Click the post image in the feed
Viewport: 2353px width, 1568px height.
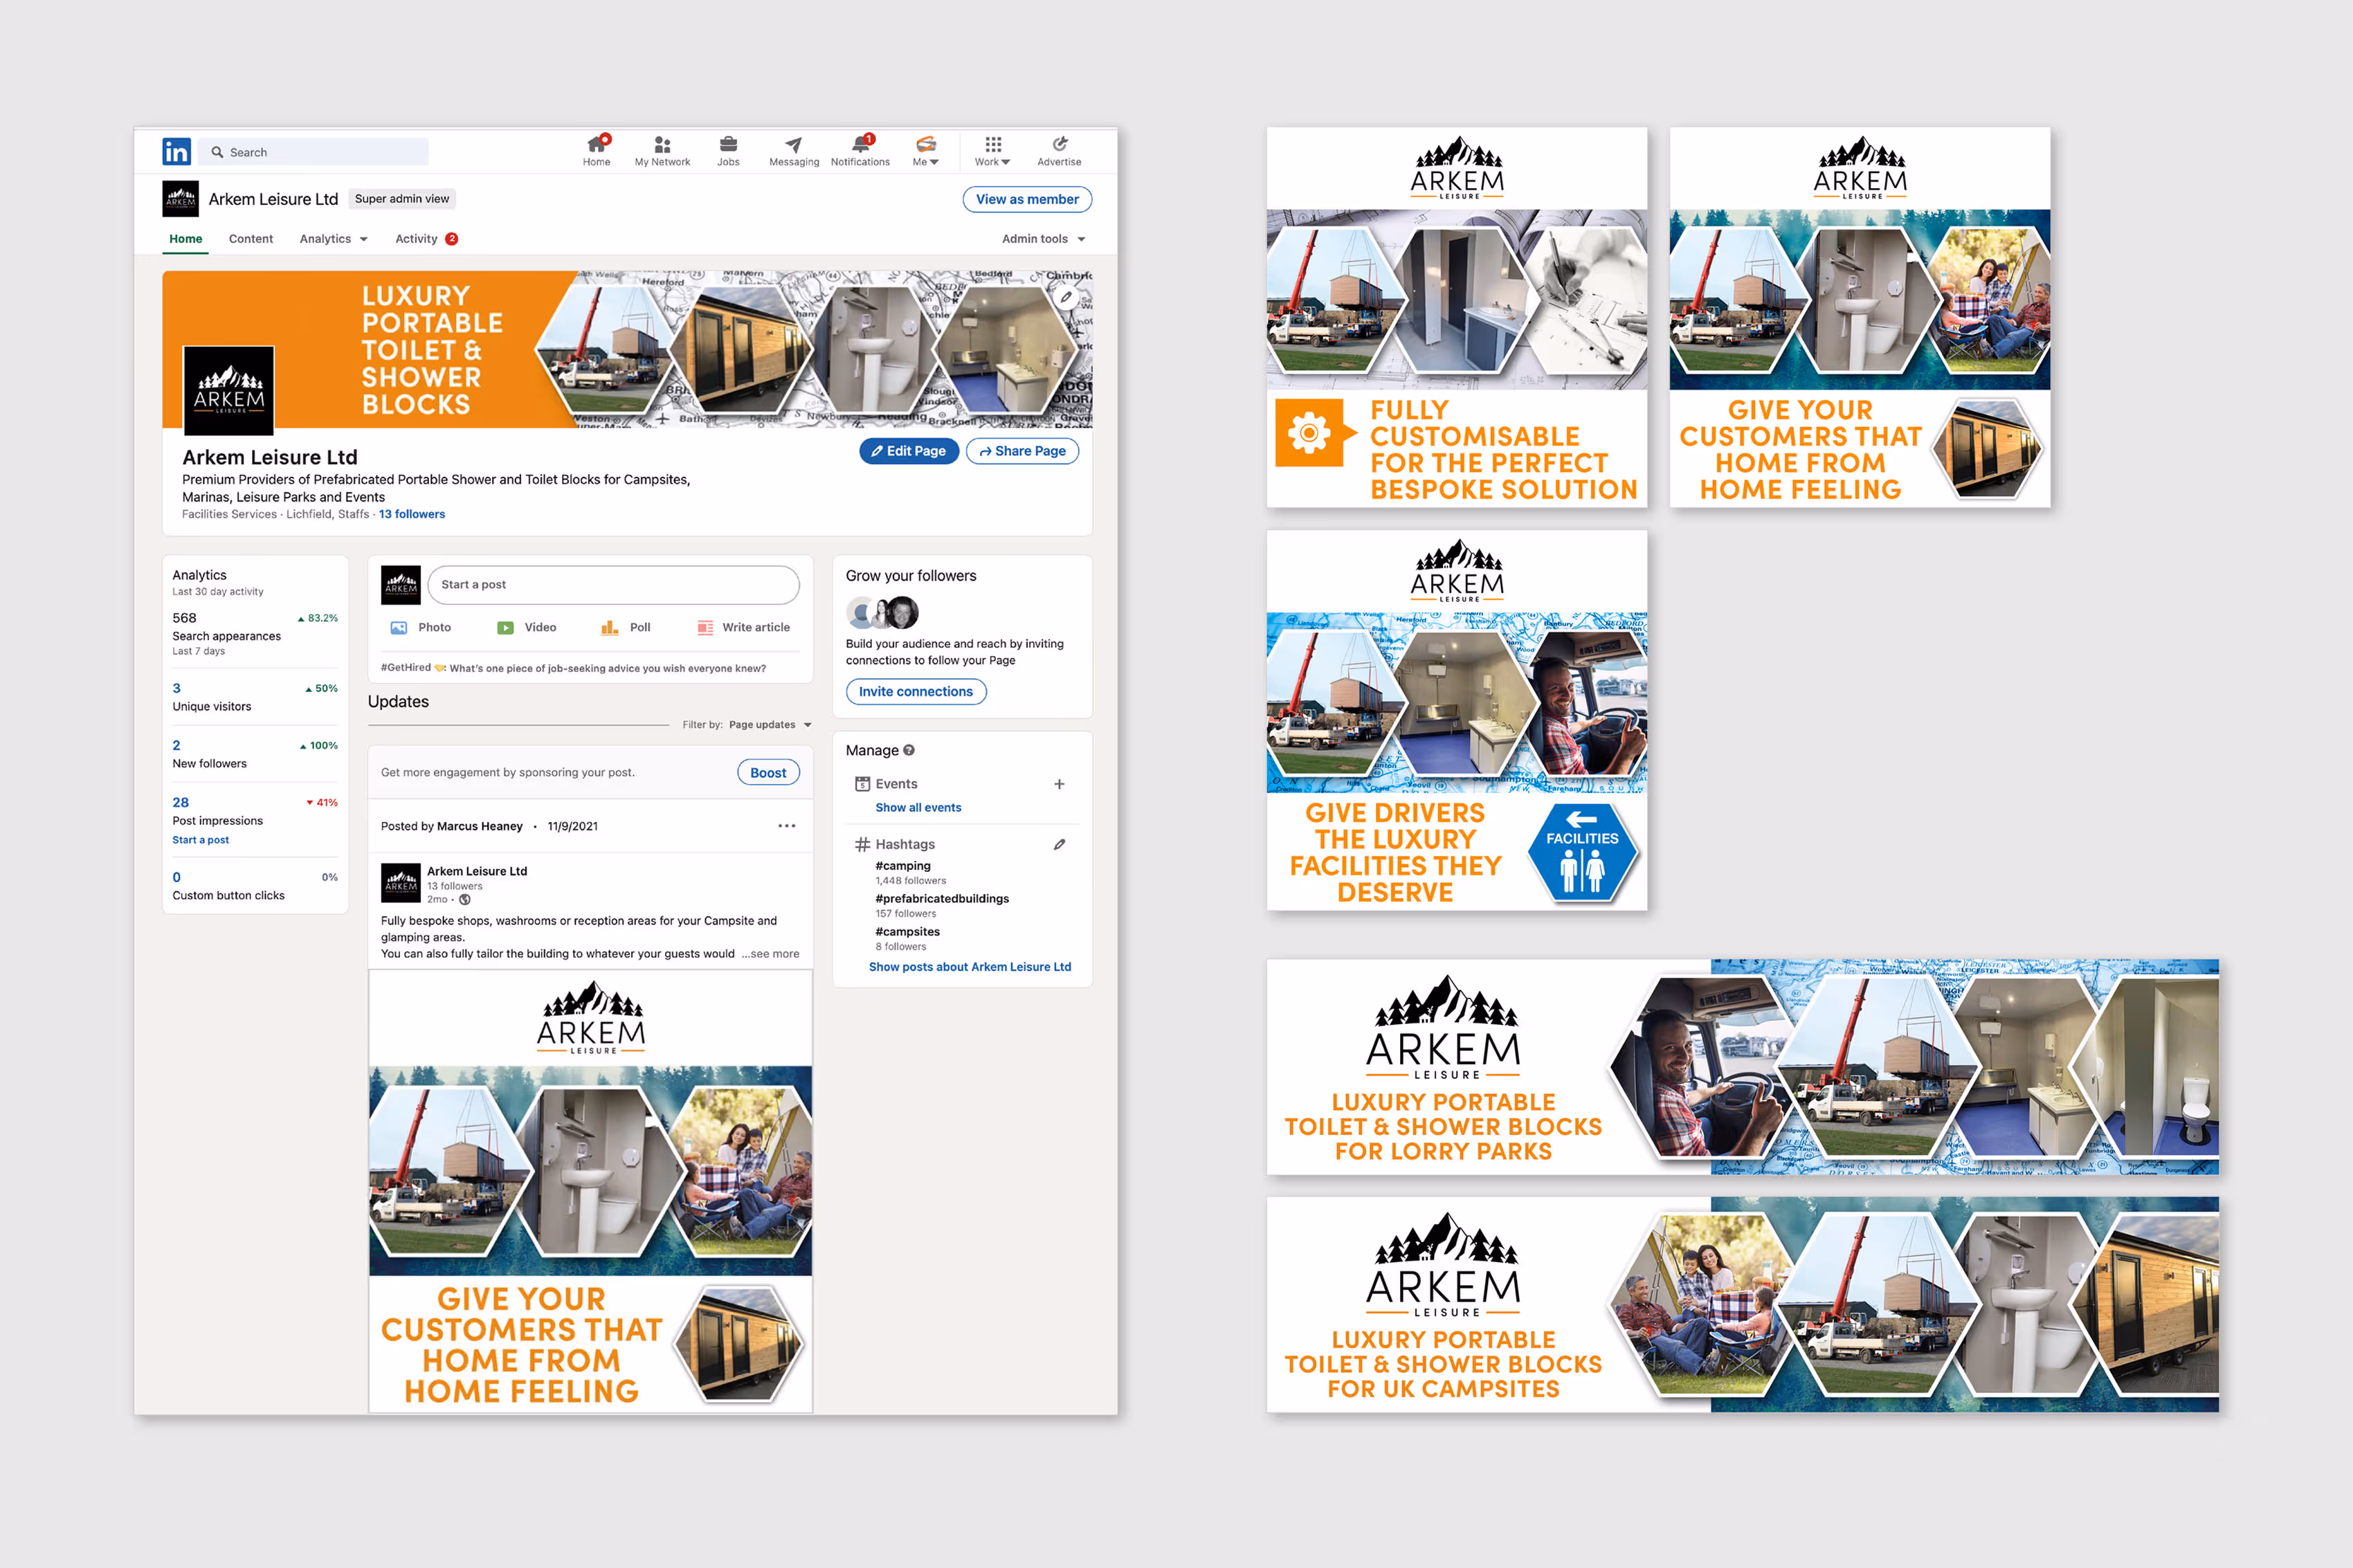(590, 1191)
